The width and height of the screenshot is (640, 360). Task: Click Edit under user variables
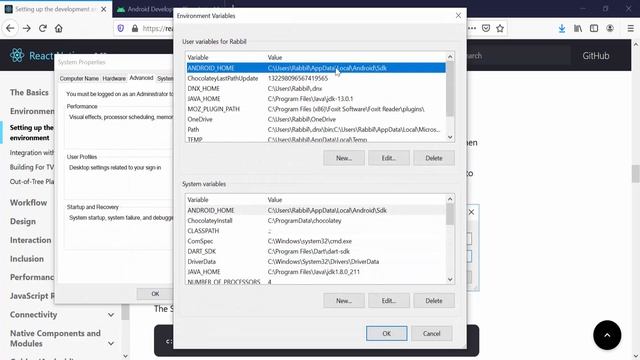pyautogui.click(x=389, y=158)
